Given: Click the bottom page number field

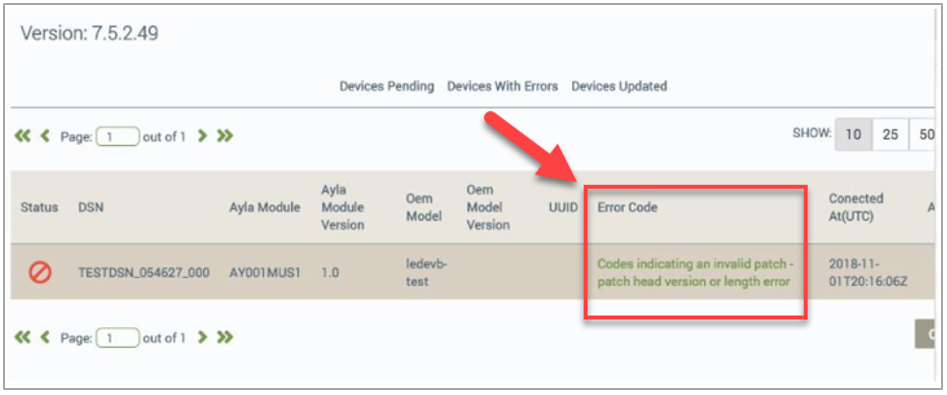Looking at the screenshot, I should click(x=117, y=338).
